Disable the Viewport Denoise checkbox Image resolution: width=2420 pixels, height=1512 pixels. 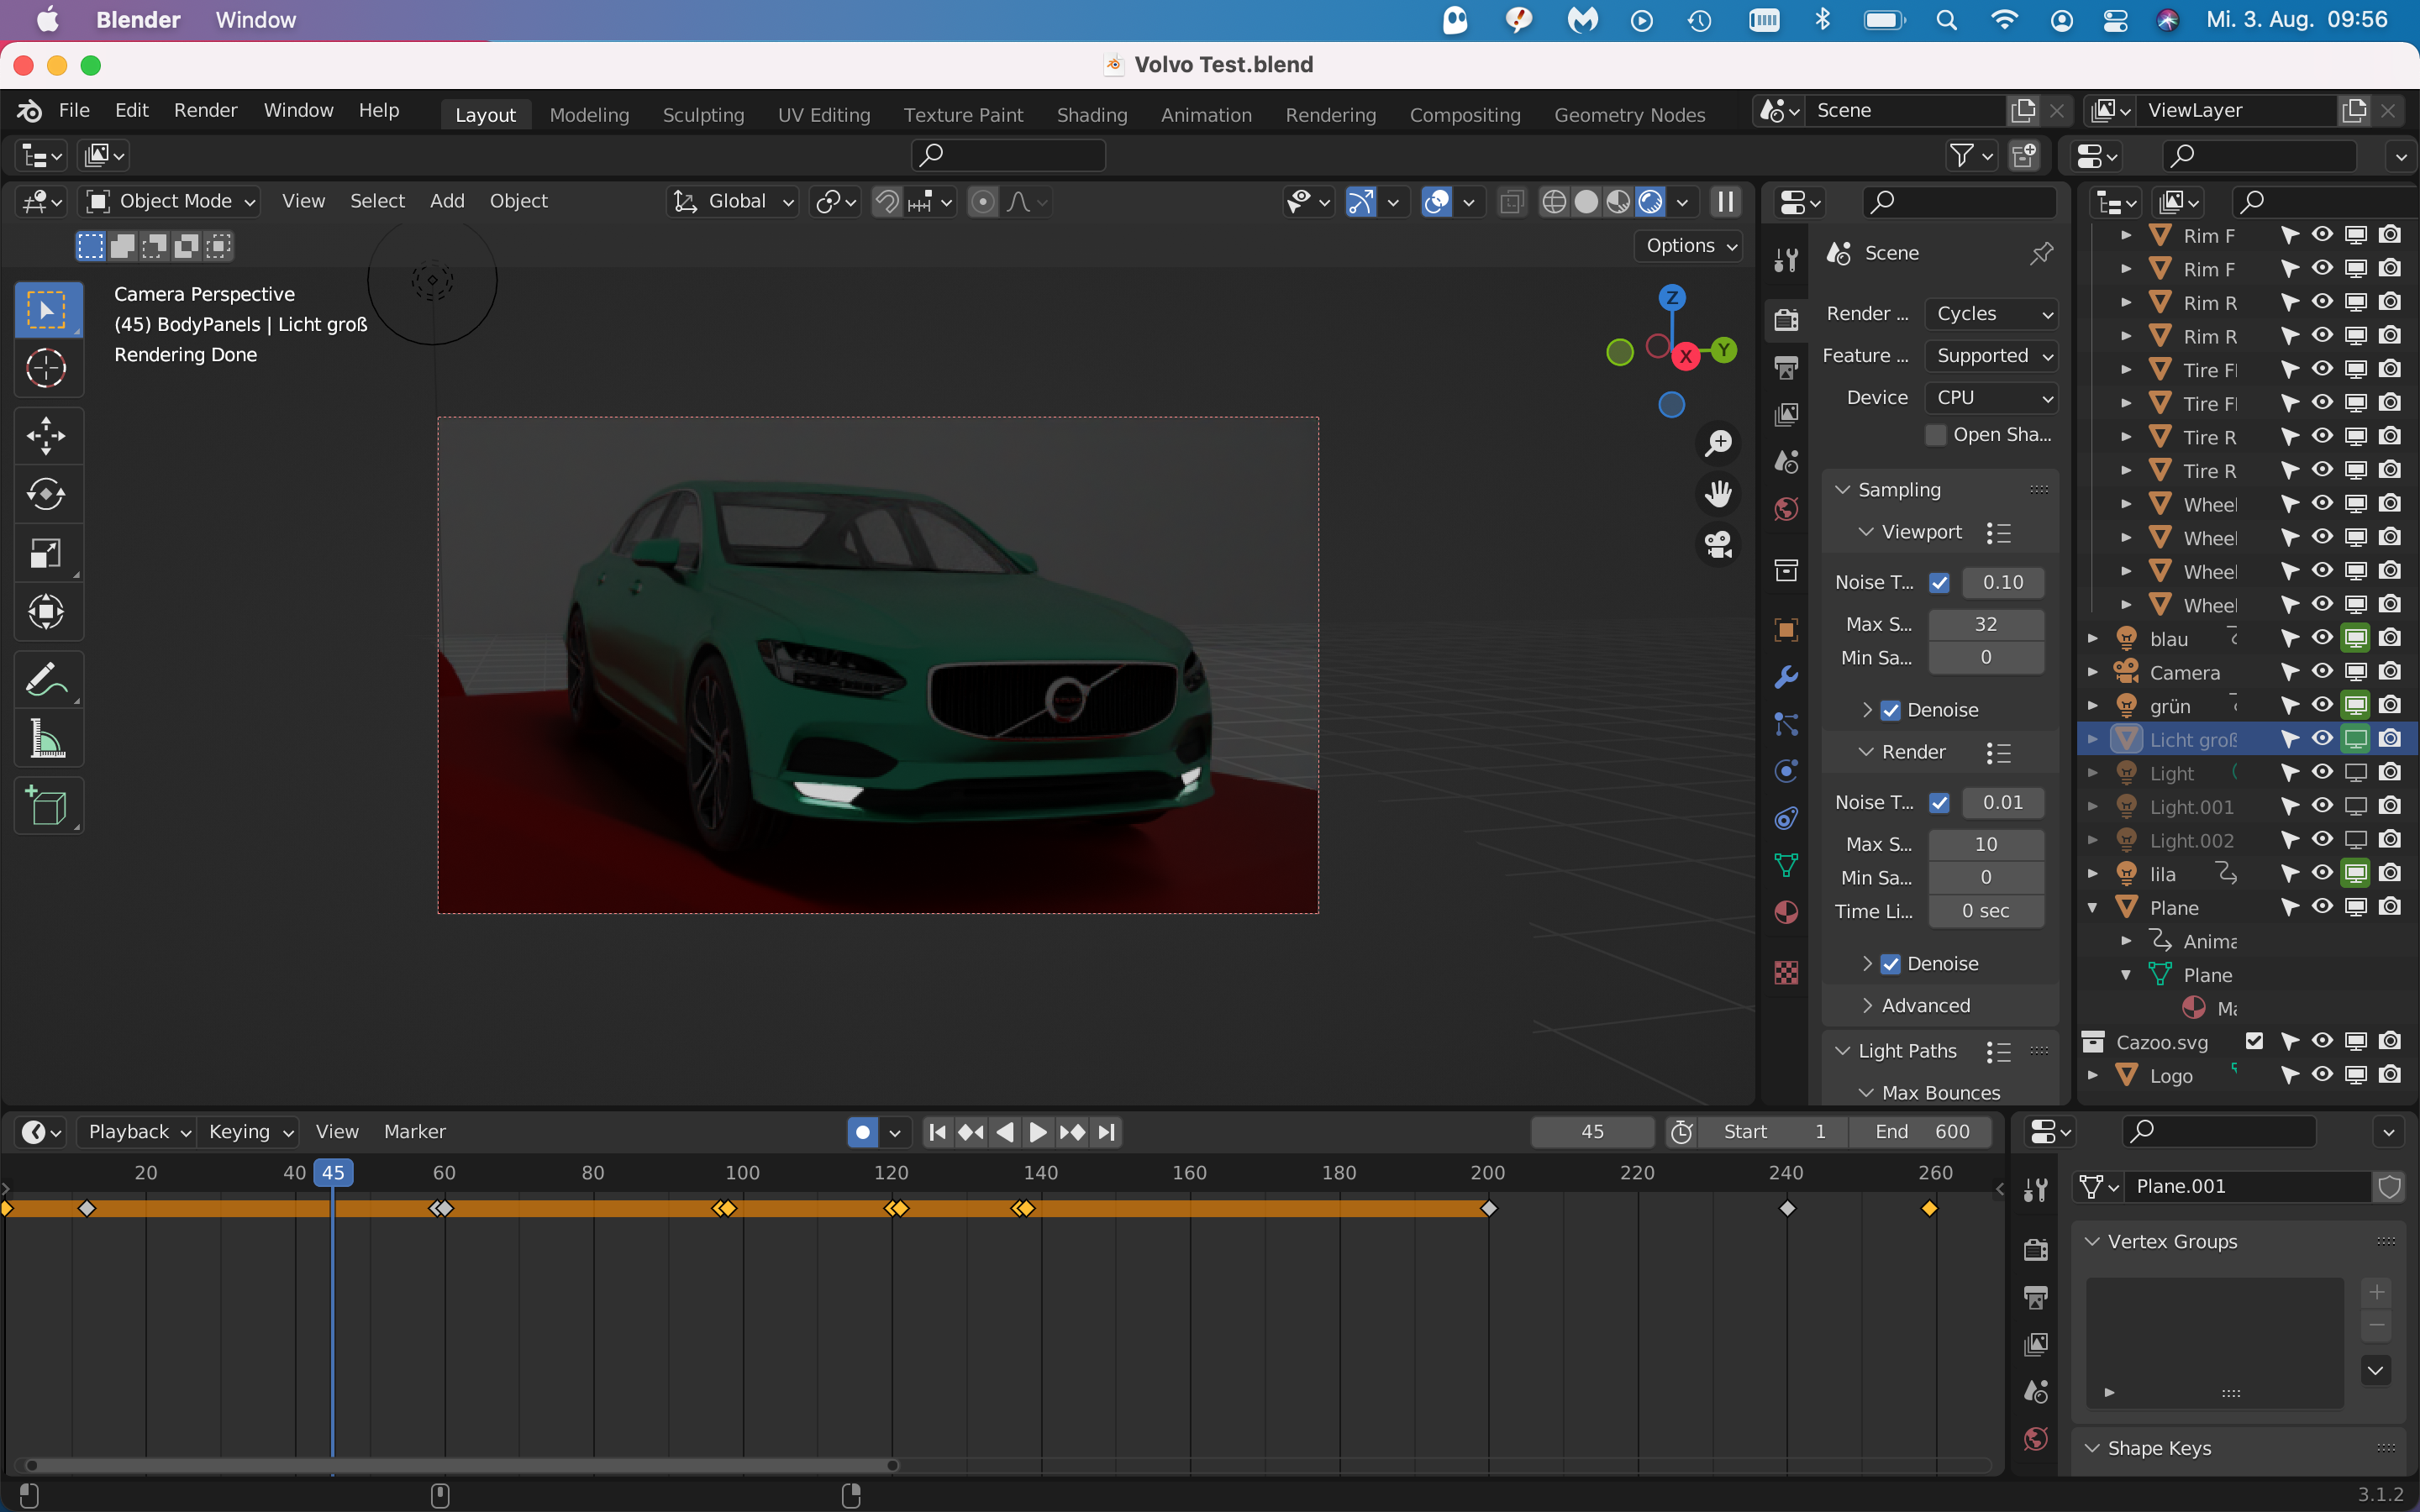(x=1890, y=710)
